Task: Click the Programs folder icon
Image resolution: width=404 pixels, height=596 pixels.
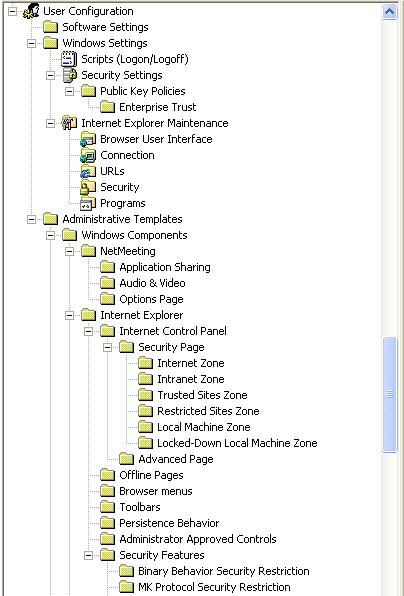Action: (88, 203)
